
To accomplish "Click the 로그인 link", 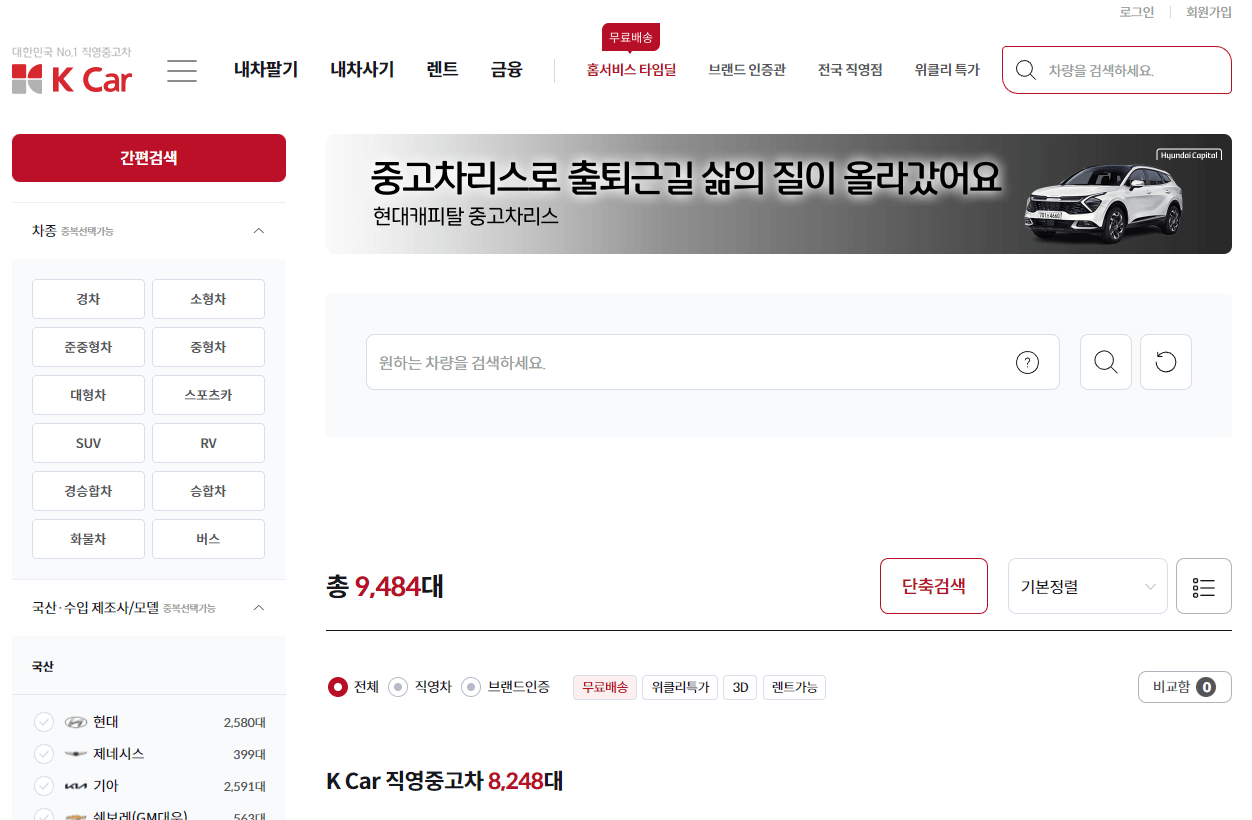I will point(1137,12).
